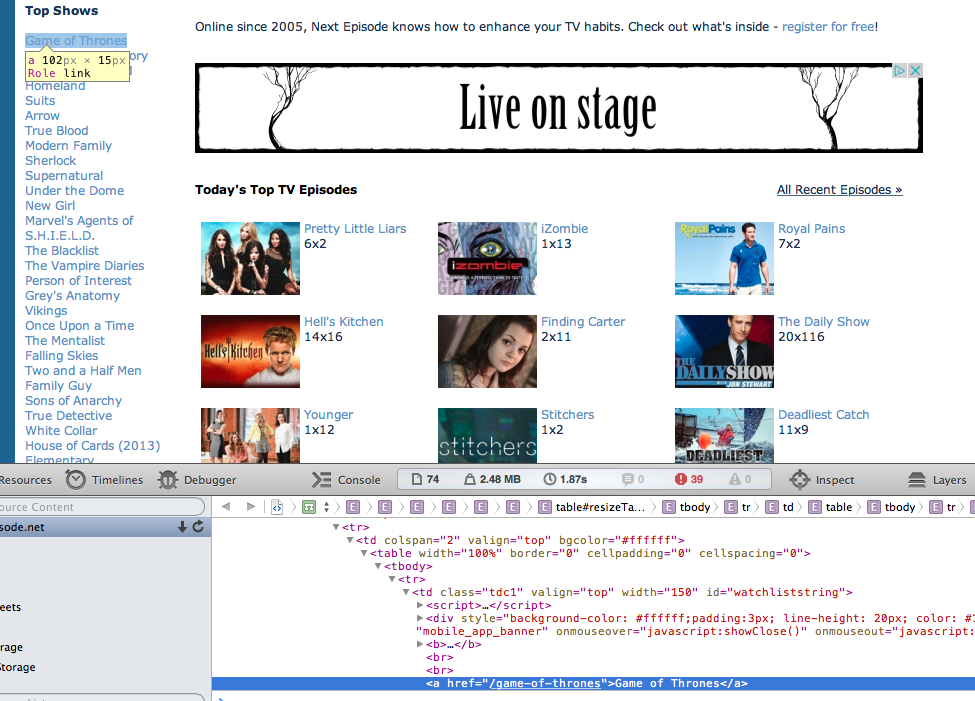The height and width of the screenshot is (701, 975).
Task: Collapse the tr node directly above td colspan
Action: coord(336,527)
